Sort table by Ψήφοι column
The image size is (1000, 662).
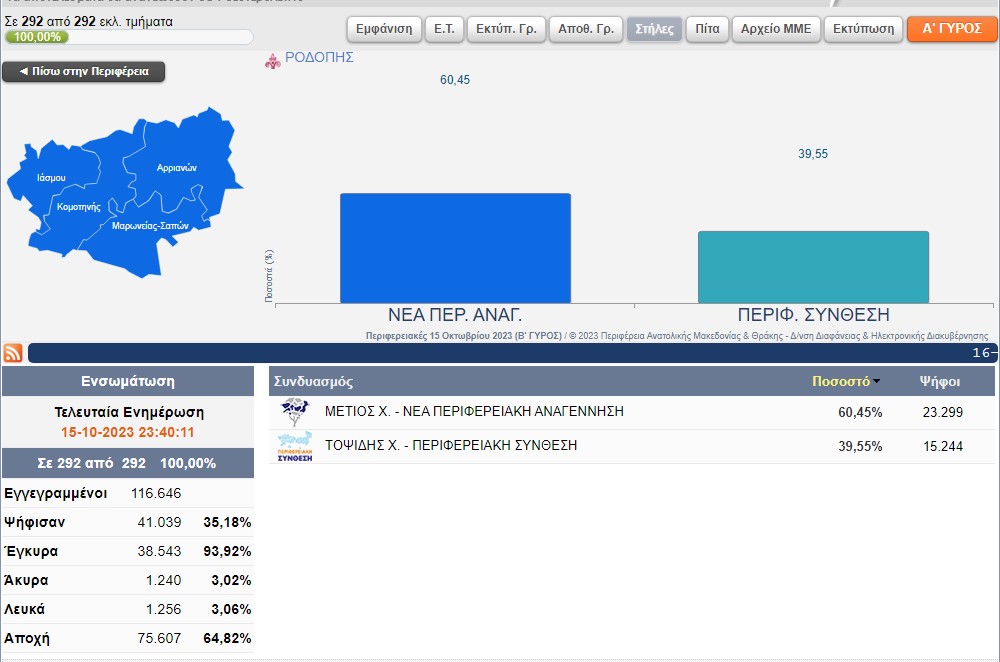pos(940,381)
